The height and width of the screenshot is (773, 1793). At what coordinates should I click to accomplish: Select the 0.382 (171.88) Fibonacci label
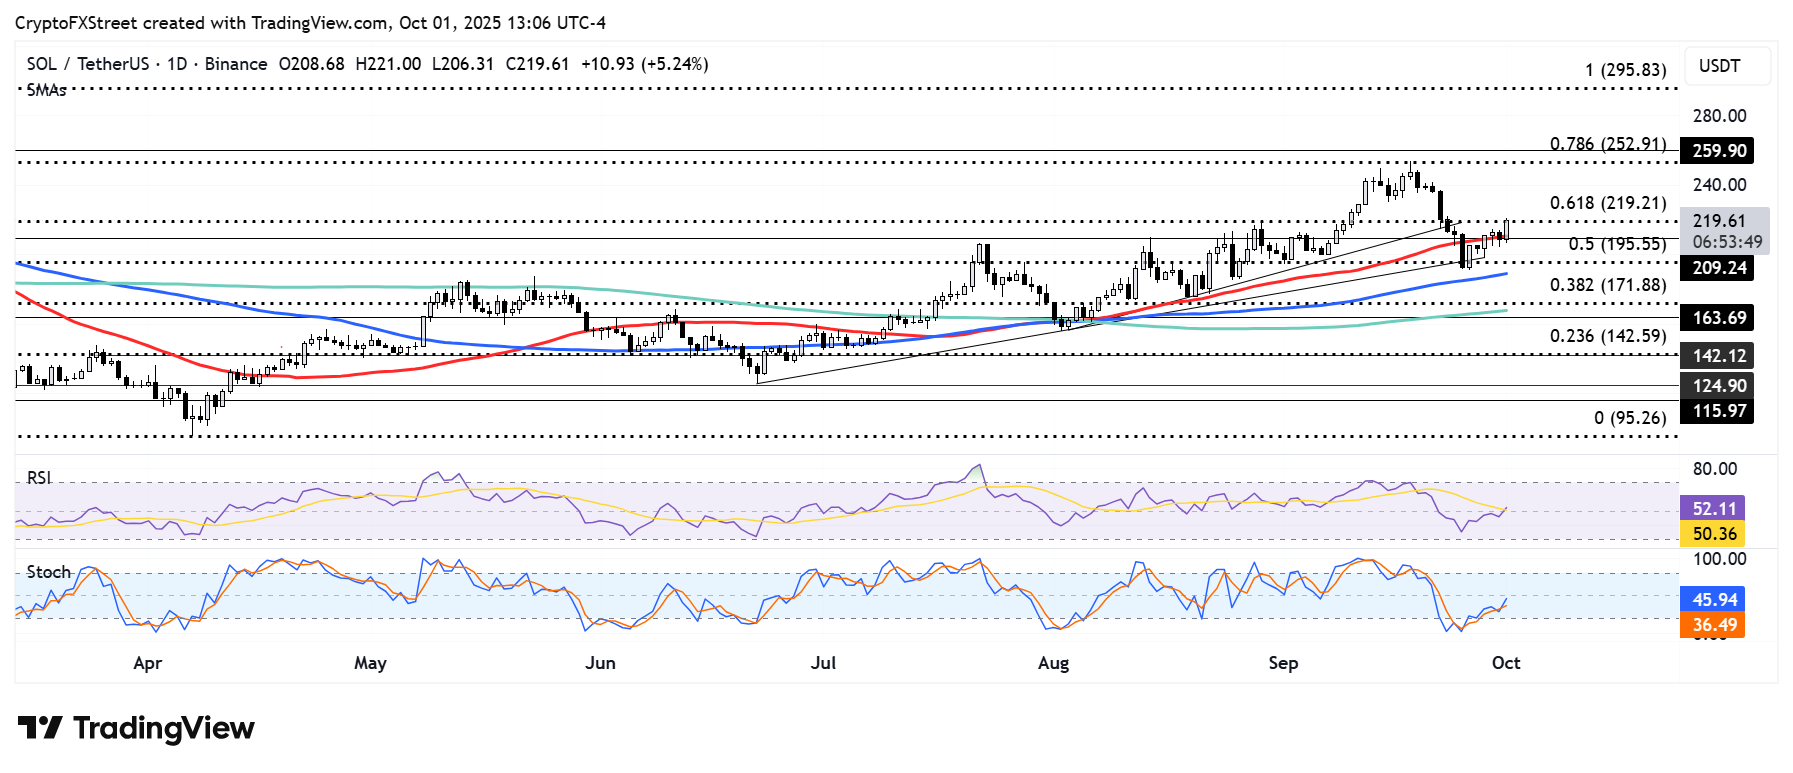(1608, 285)
